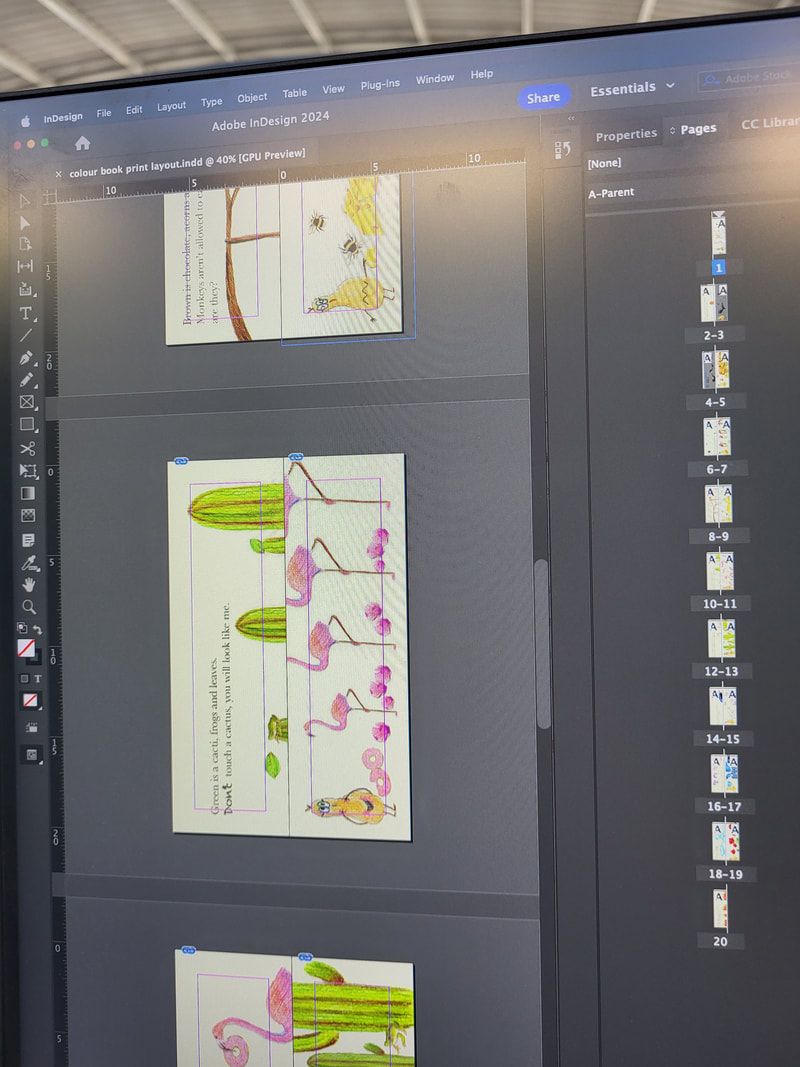Choose the Direct Selection tool
Viewport: 800px width, 1067px height.
pyautogui.click(x=25, y=223)
